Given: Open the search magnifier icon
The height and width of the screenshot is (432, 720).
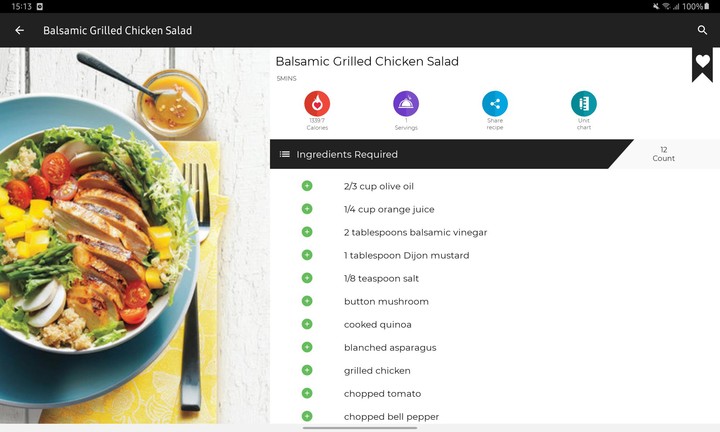Looking at the screenshot, I should tap(702, 31).
